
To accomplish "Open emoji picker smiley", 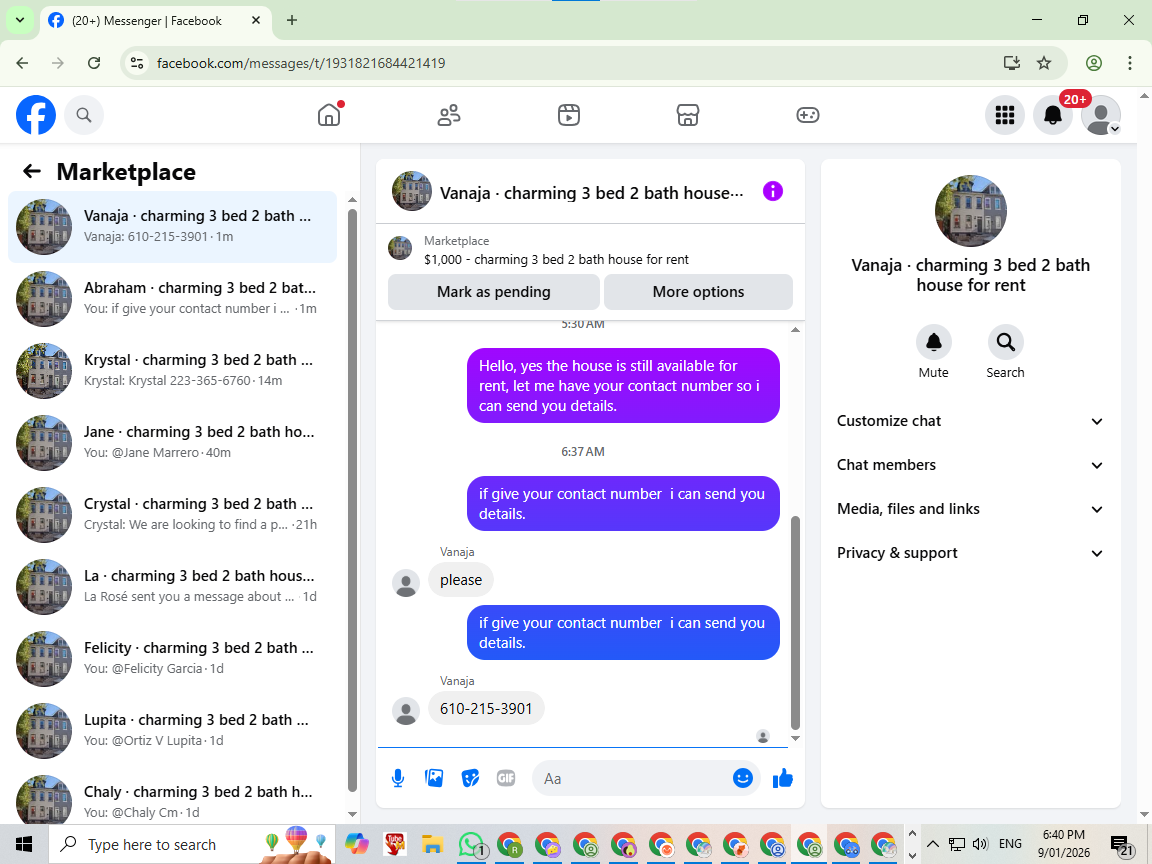I will click(x=743, y=778).
